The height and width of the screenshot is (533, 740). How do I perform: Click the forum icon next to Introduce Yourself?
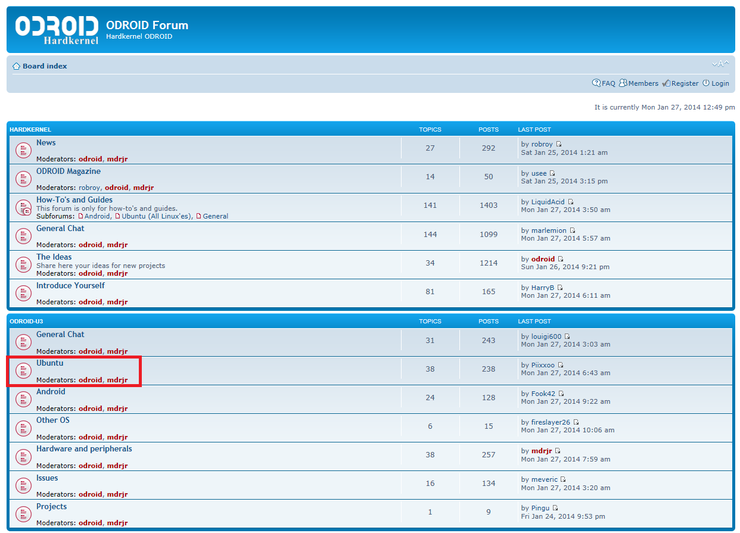[x=23, y=293]
